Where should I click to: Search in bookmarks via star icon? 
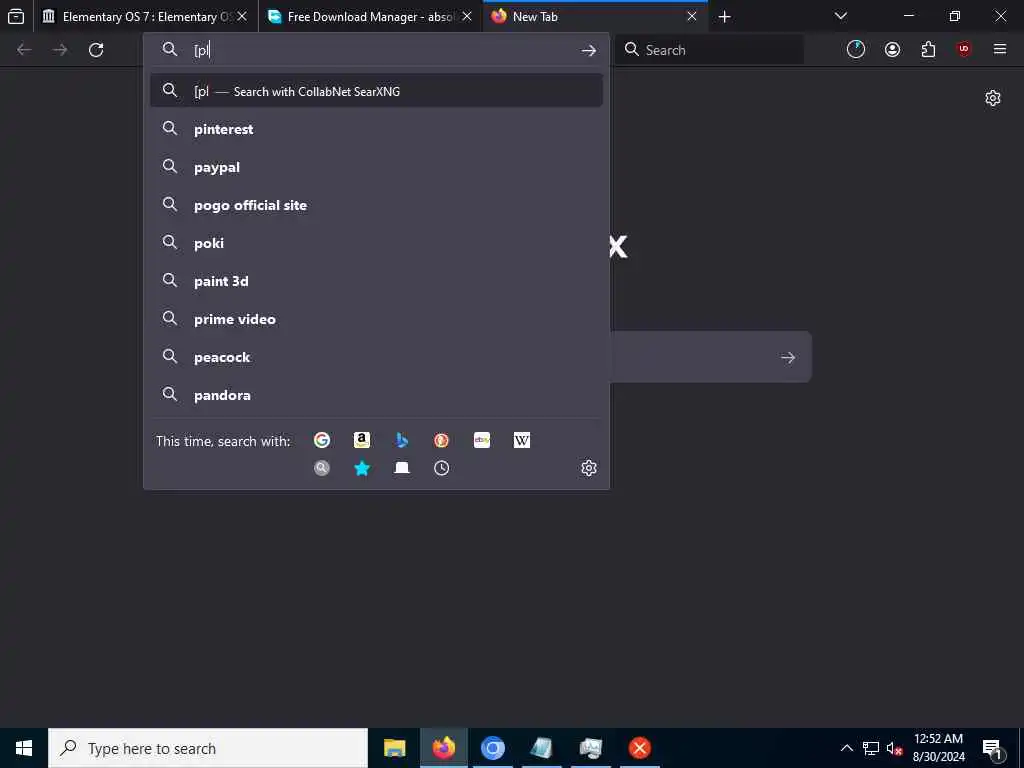coord(362,468)
